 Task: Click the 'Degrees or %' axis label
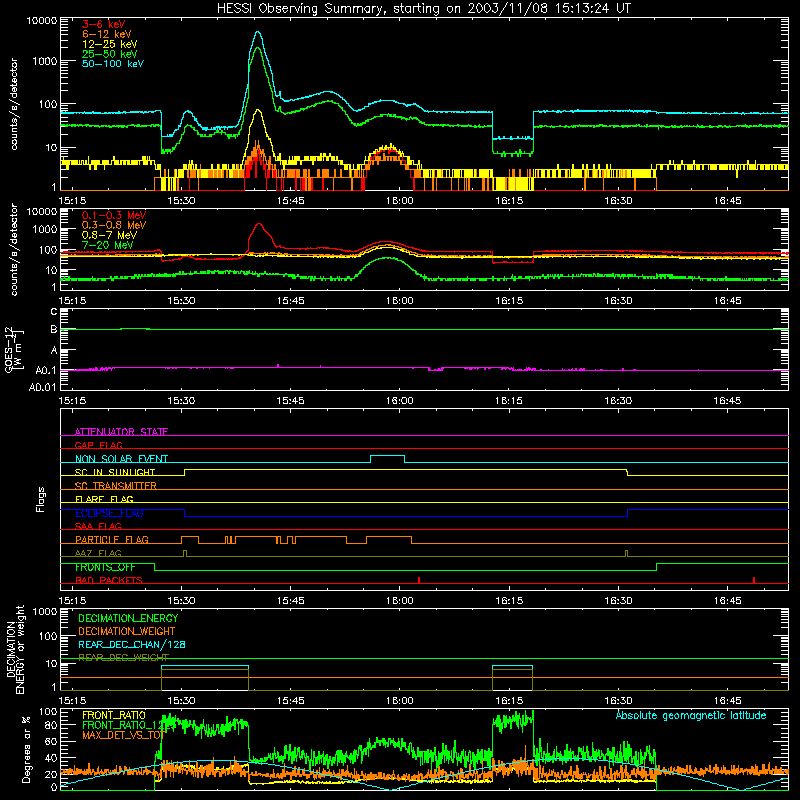coord(25,749)
